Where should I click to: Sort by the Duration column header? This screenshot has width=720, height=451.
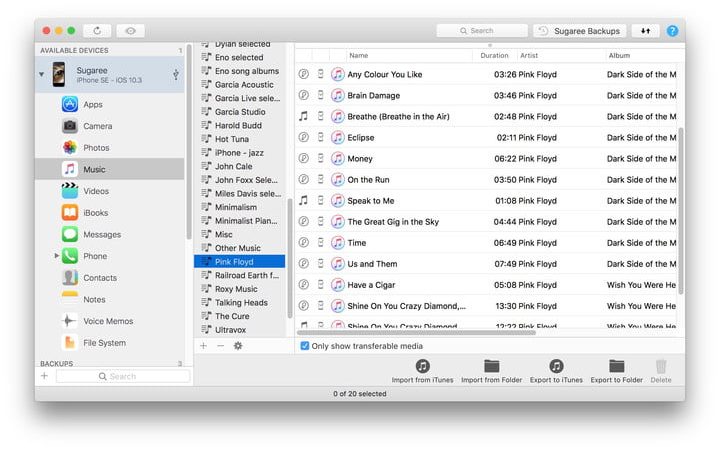point(494,56)
